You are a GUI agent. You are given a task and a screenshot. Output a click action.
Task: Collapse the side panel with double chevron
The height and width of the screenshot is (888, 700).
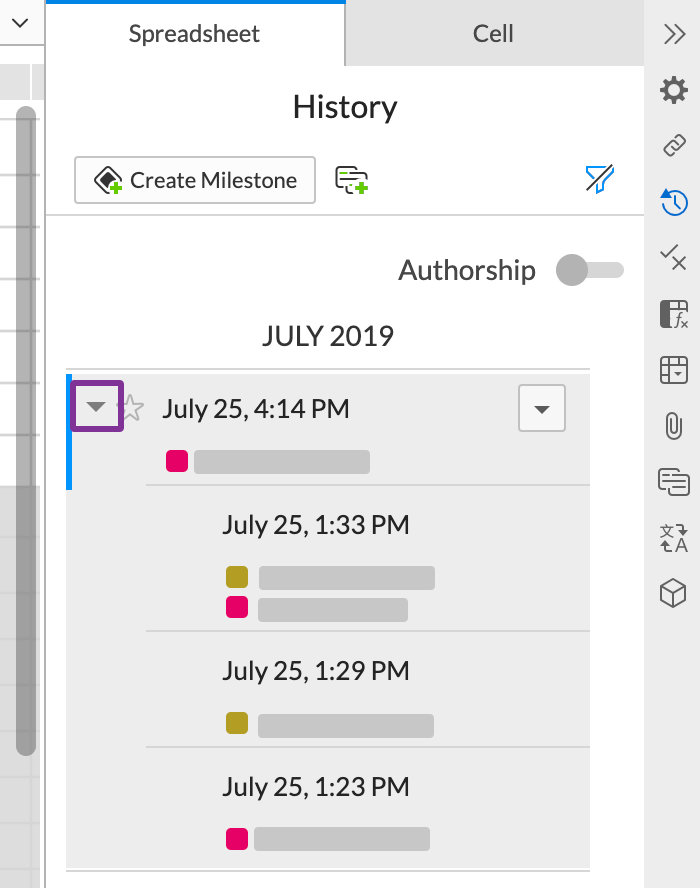(675, 34)
